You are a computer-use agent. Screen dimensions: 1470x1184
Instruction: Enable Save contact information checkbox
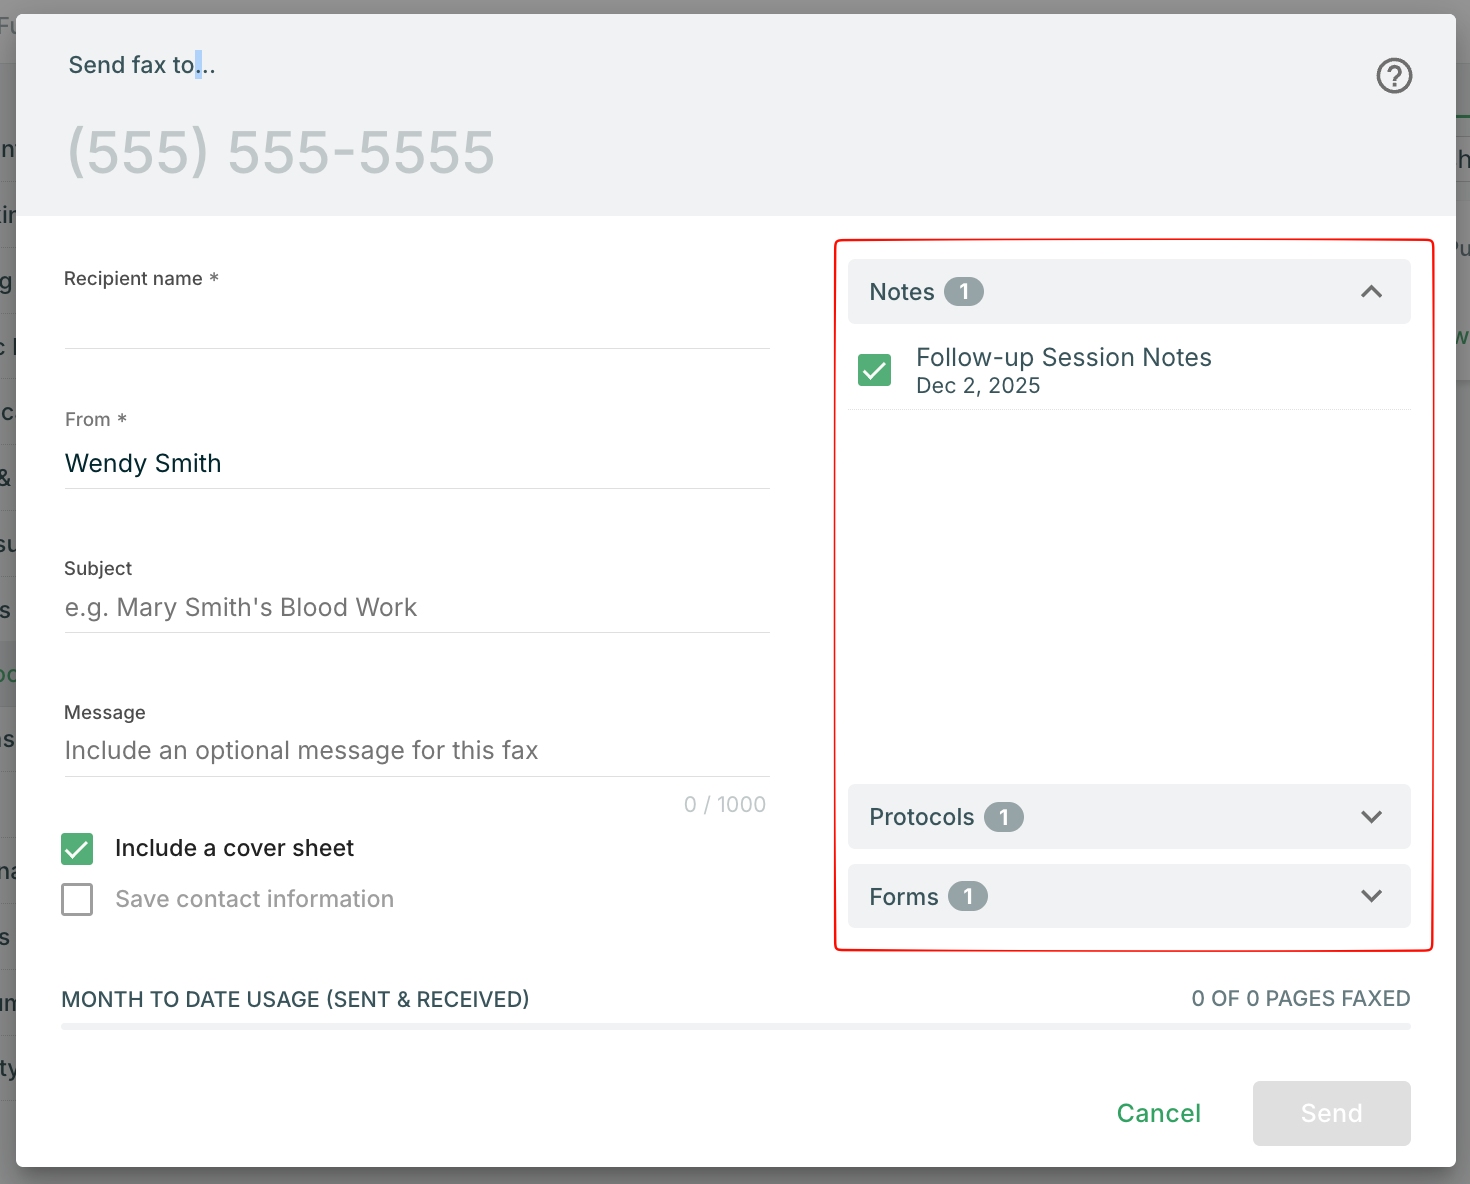pos(78,899)
